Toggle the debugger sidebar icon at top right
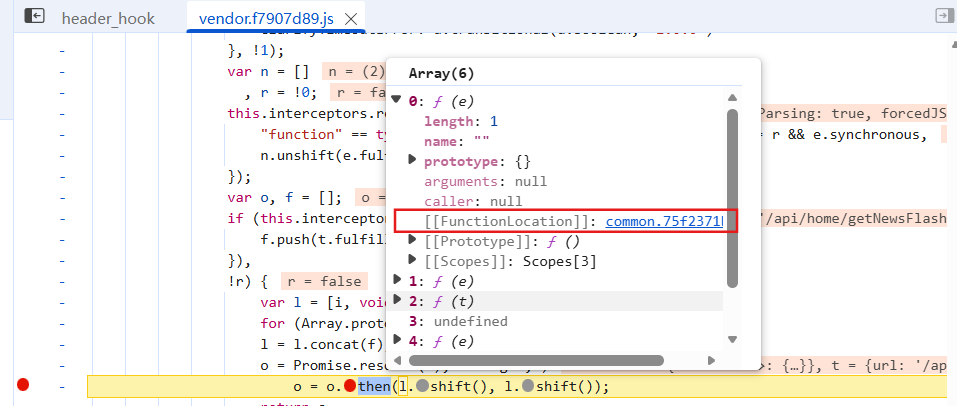The image size is (957, 406). tap(942, 16)
